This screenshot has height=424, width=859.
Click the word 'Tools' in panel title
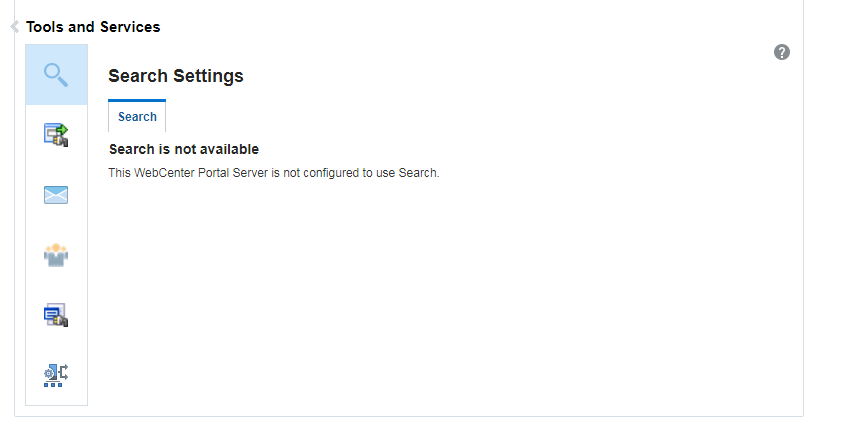(x=45, y=27)
